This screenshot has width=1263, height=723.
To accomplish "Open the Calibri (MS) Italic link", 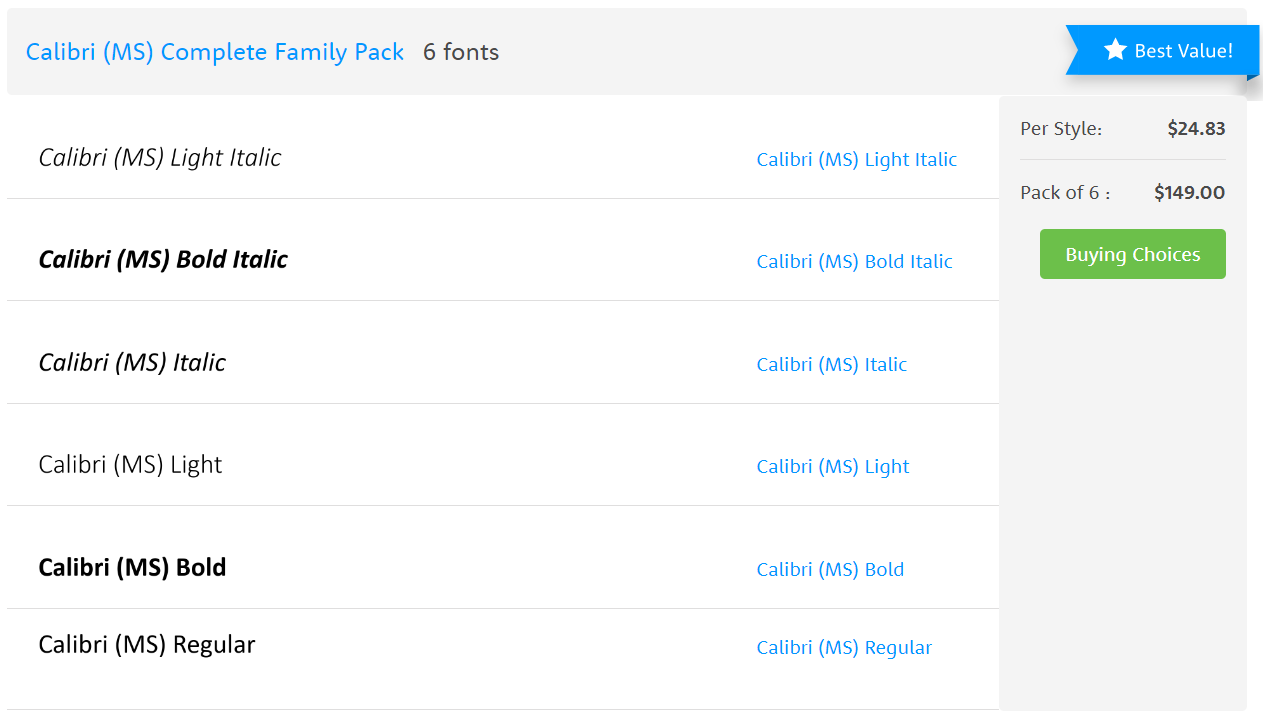I will pyautogui.click(x=831, y=364).
